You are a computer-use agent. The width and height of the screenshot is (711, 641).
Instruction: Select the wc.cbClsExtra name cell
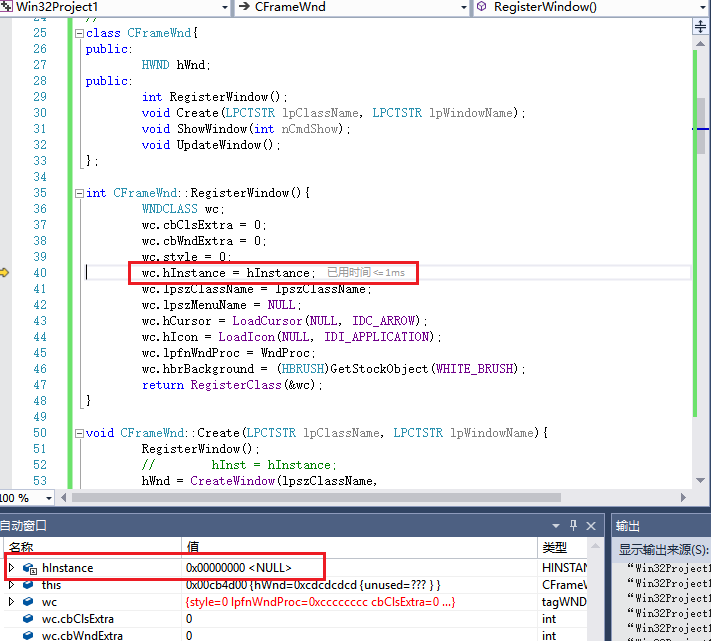click(78, 619)
